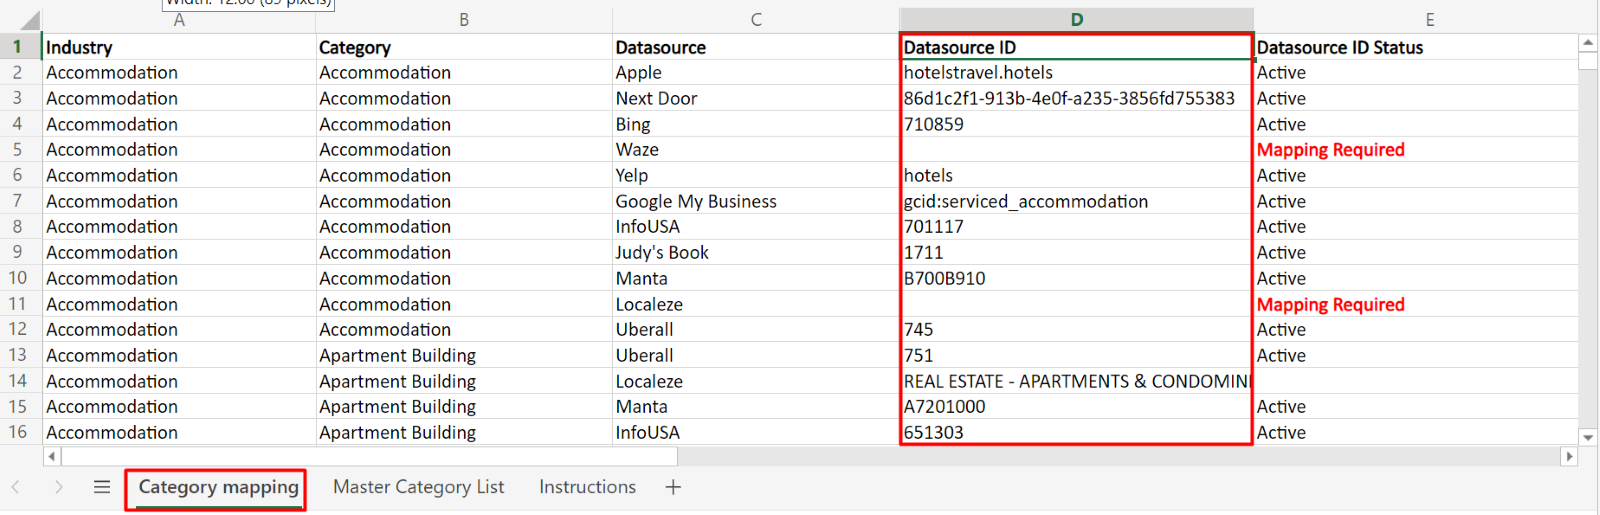
Task: Select Apartment Building cell in row 16
Action: tap(464, 432)
